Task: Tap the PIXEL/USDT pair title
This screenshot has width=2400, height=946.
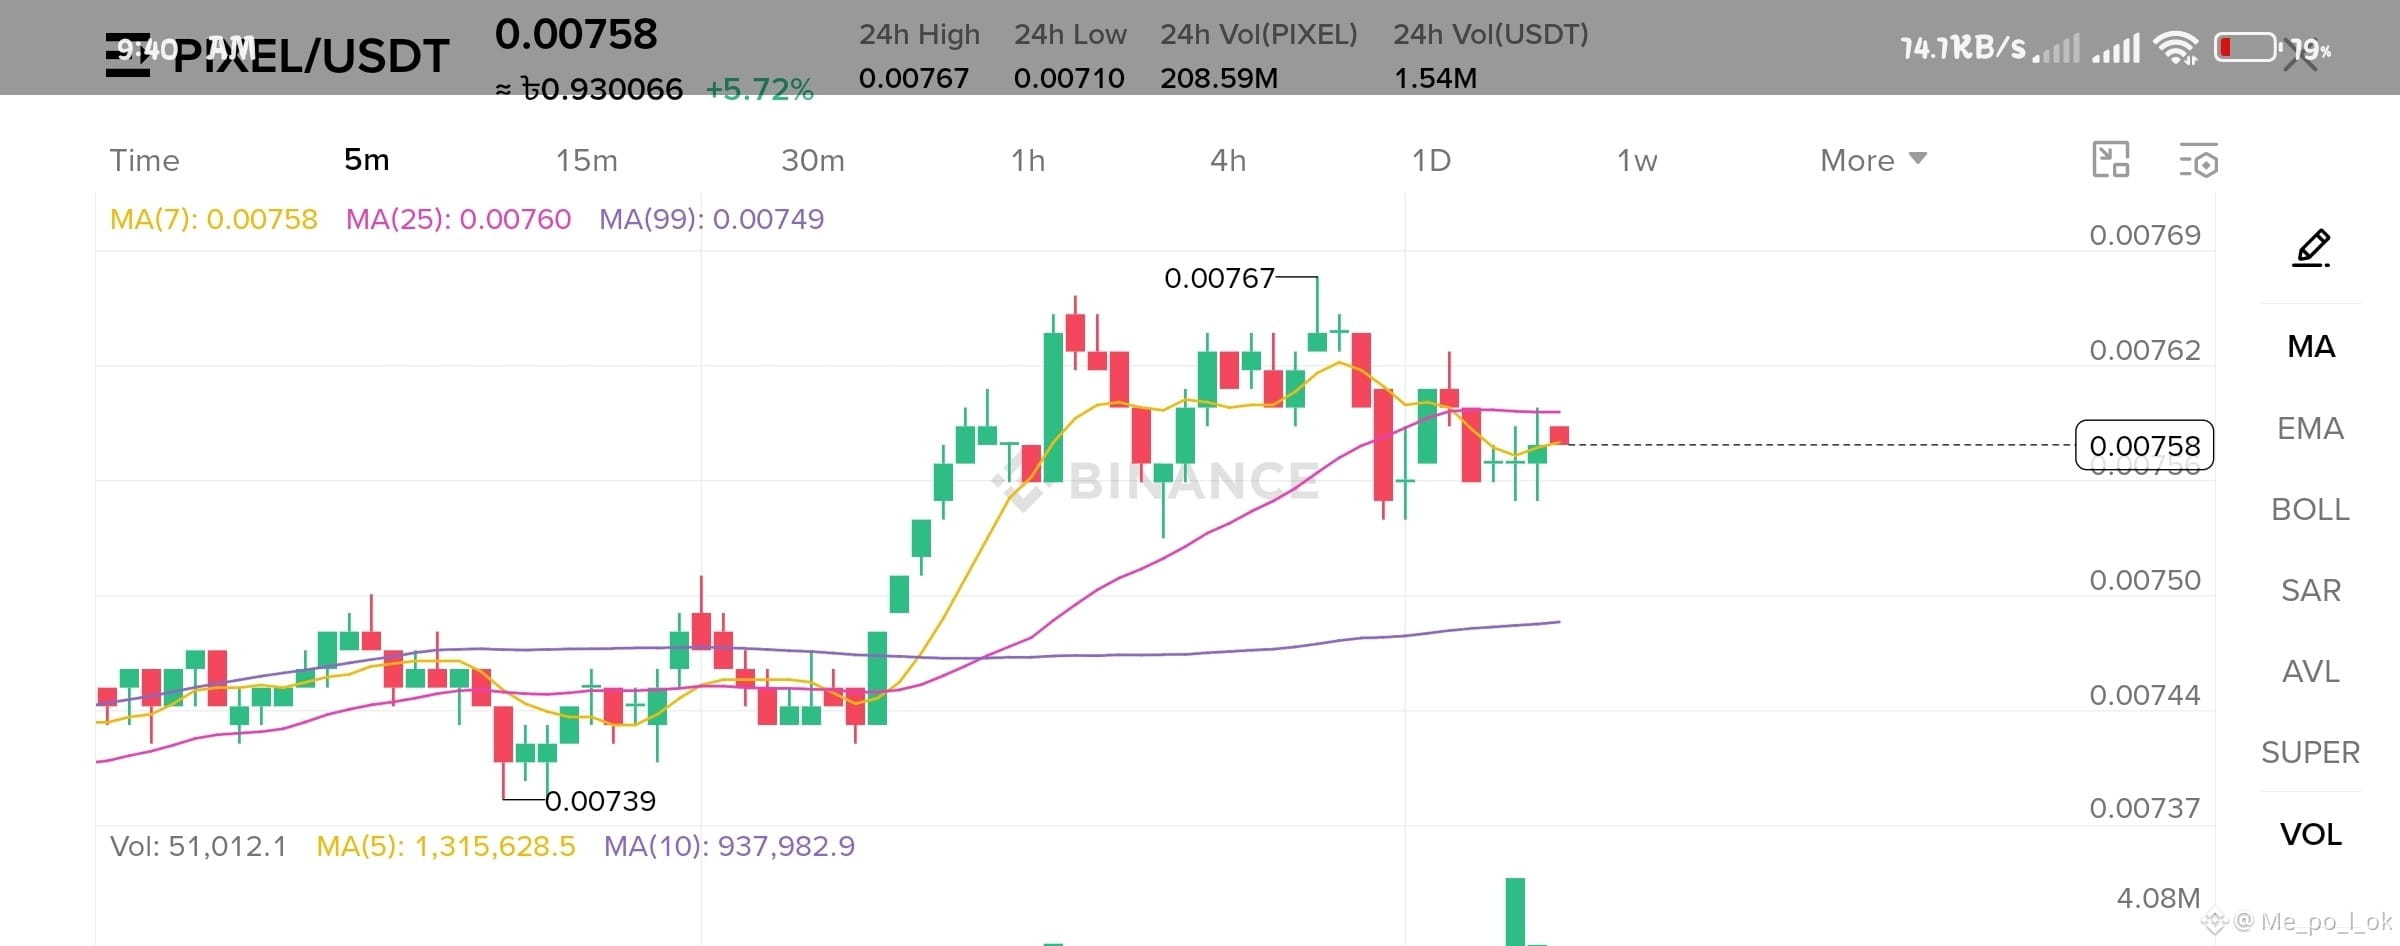Action: tap(311, 56)
